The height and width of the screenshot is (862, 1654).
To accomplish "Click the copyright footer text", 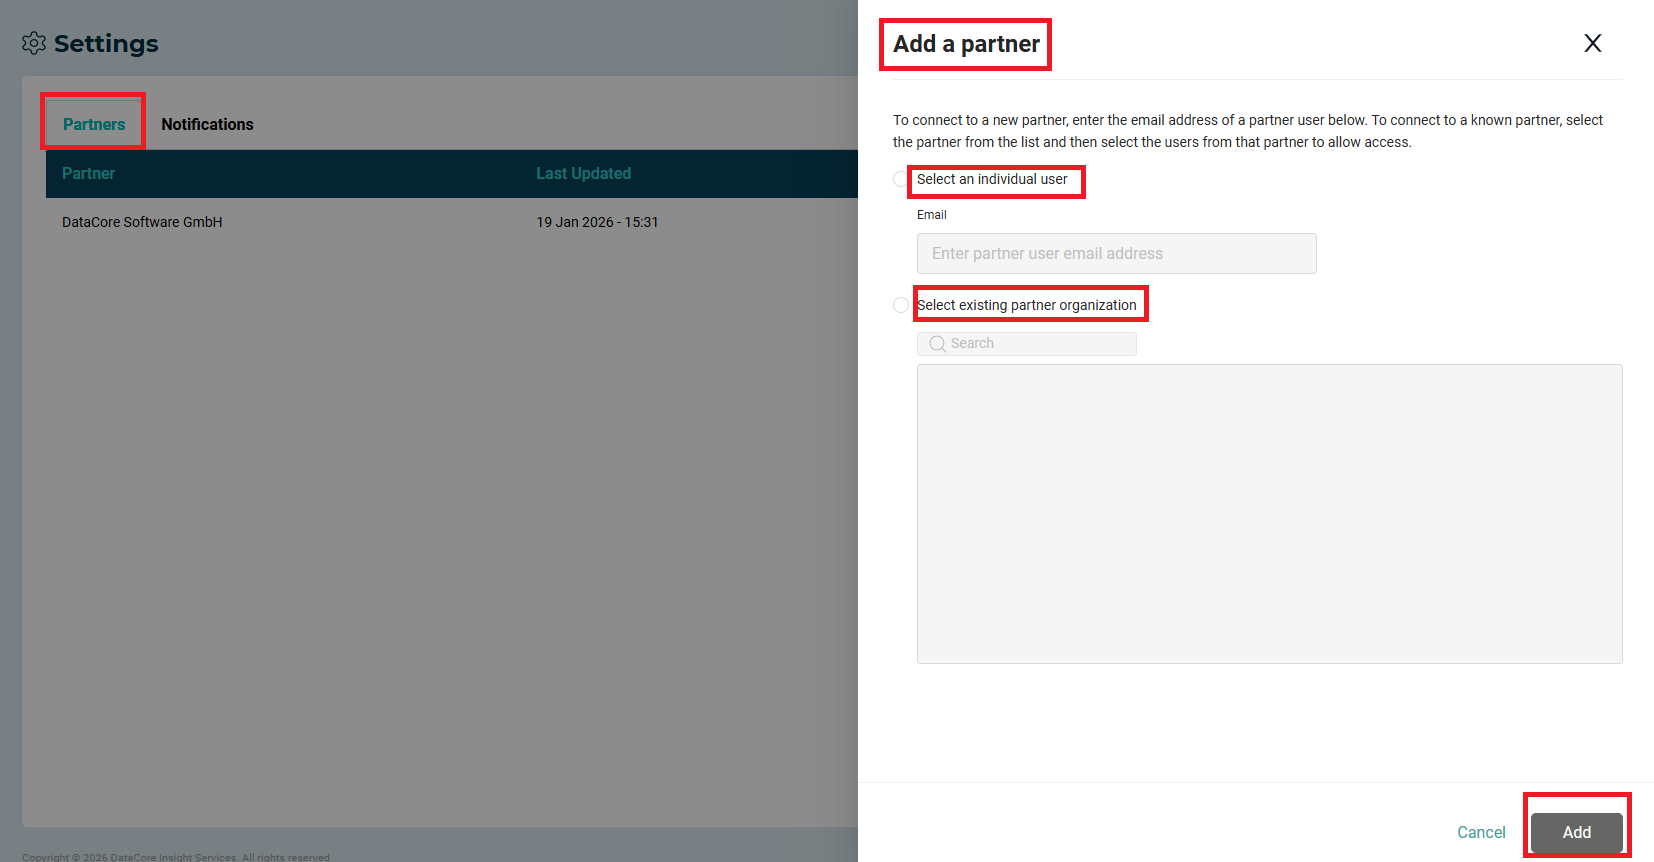I will pyautogui.click(x=176, y=857).
